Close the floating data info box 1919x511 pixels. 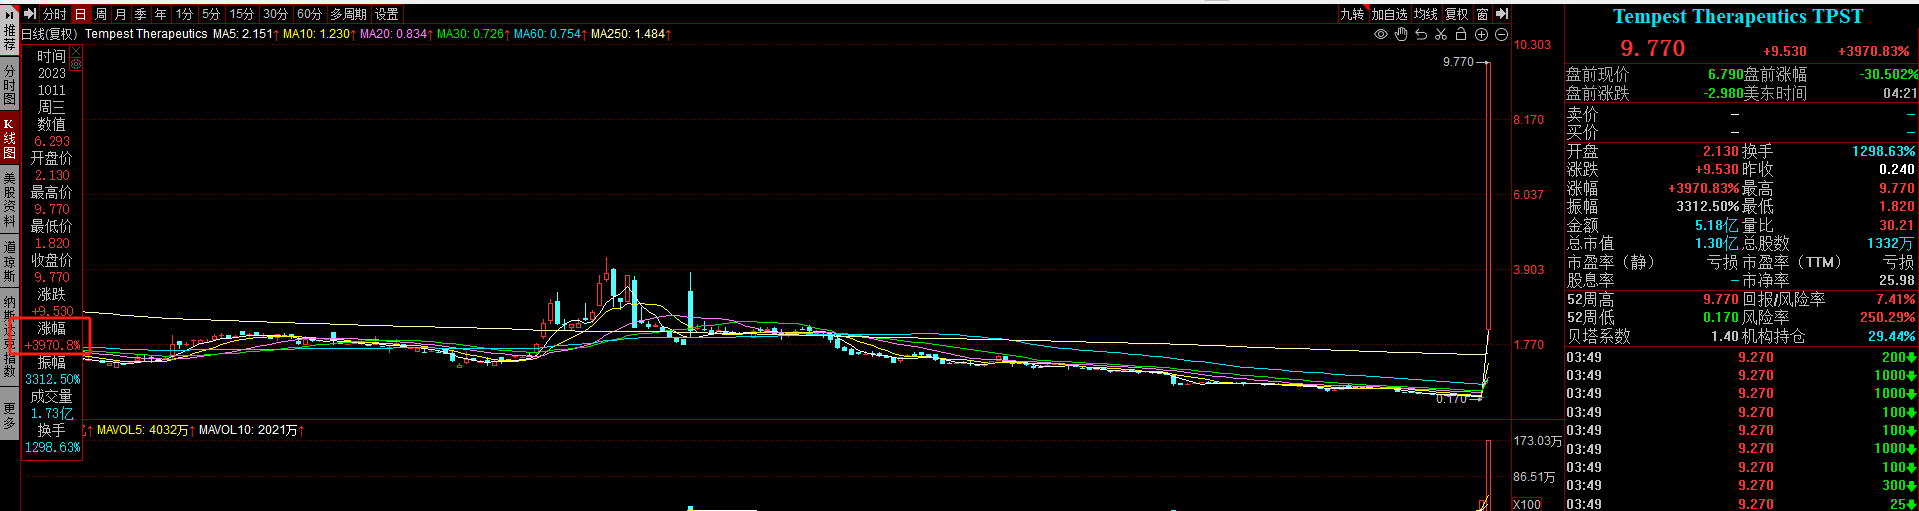pos(75,52)
